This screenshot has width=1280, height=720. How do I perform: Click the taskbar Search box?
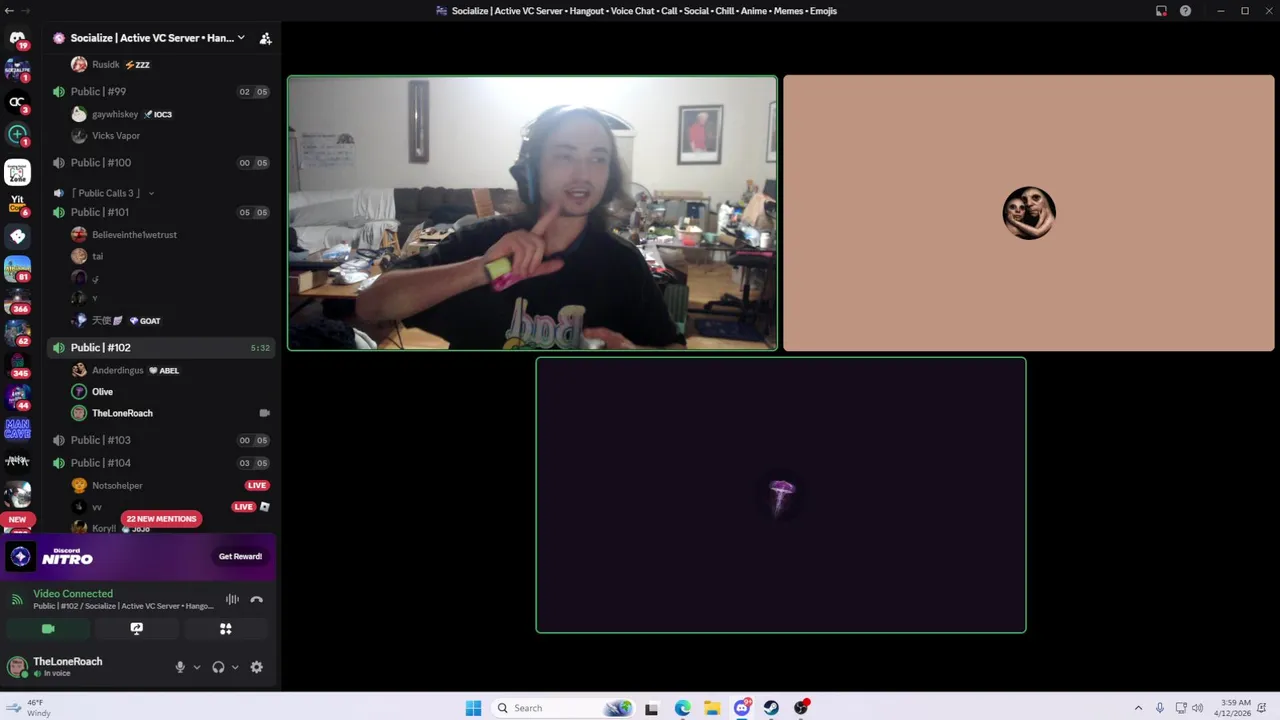[565, 708]
